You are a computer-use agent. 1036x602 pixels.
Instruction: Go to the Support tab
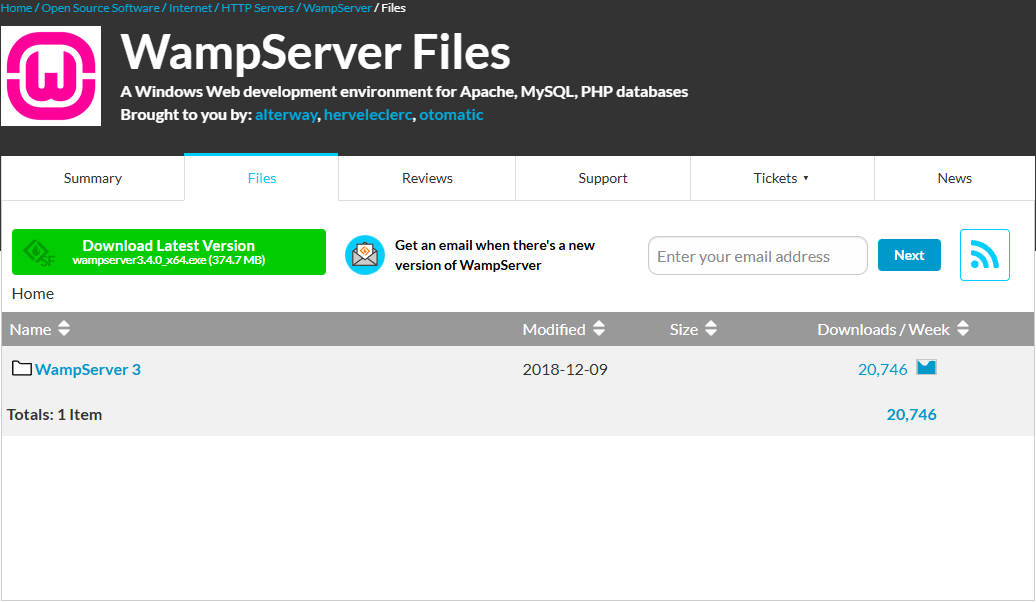[x=603, y=178]
